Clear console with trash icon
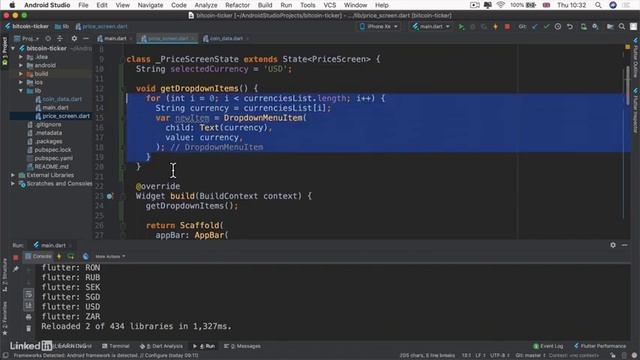Screen dimensions: 640x360 coord(29,328)
